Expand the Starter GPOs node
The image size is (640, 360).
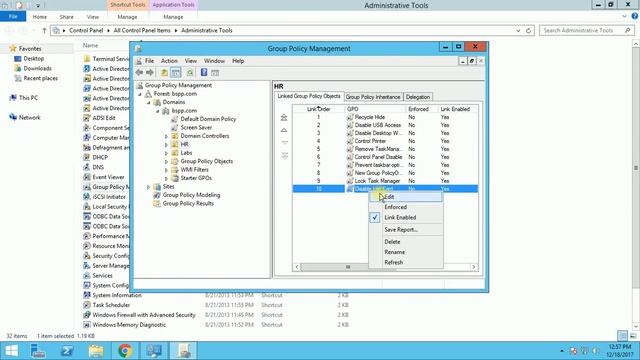166,178
